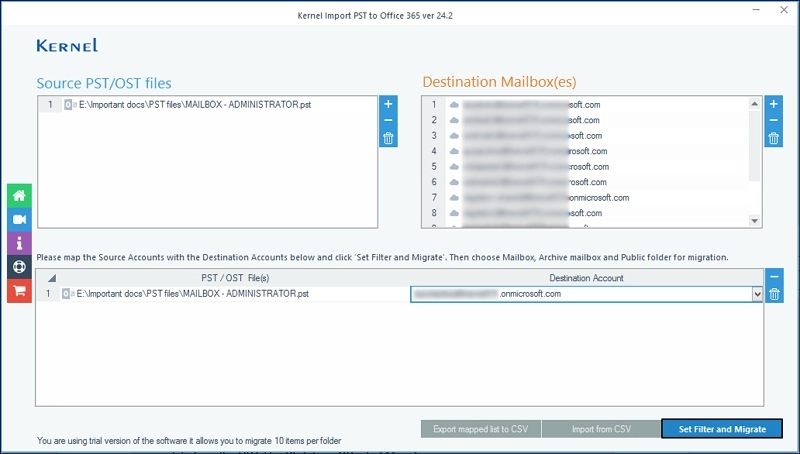Click the mapping grid select-all corner triangle

[x=52, y=278]
